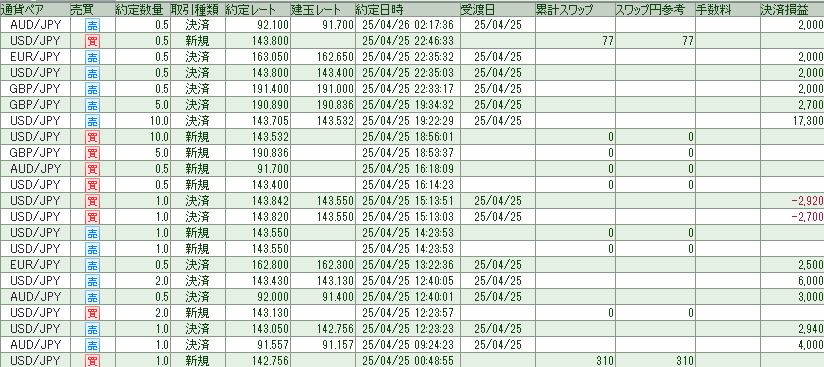This screenshot has height=367, width=824.
Task: Click sell icon in USD/JPY 19:22:29 row
Action: tap(92, 121)
